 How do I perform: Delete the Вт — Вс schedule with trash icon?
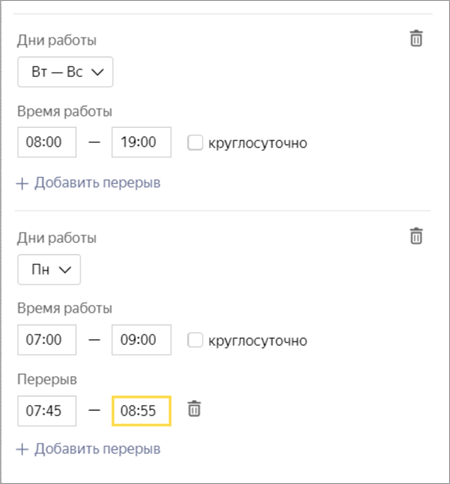(x=416, y=38)
